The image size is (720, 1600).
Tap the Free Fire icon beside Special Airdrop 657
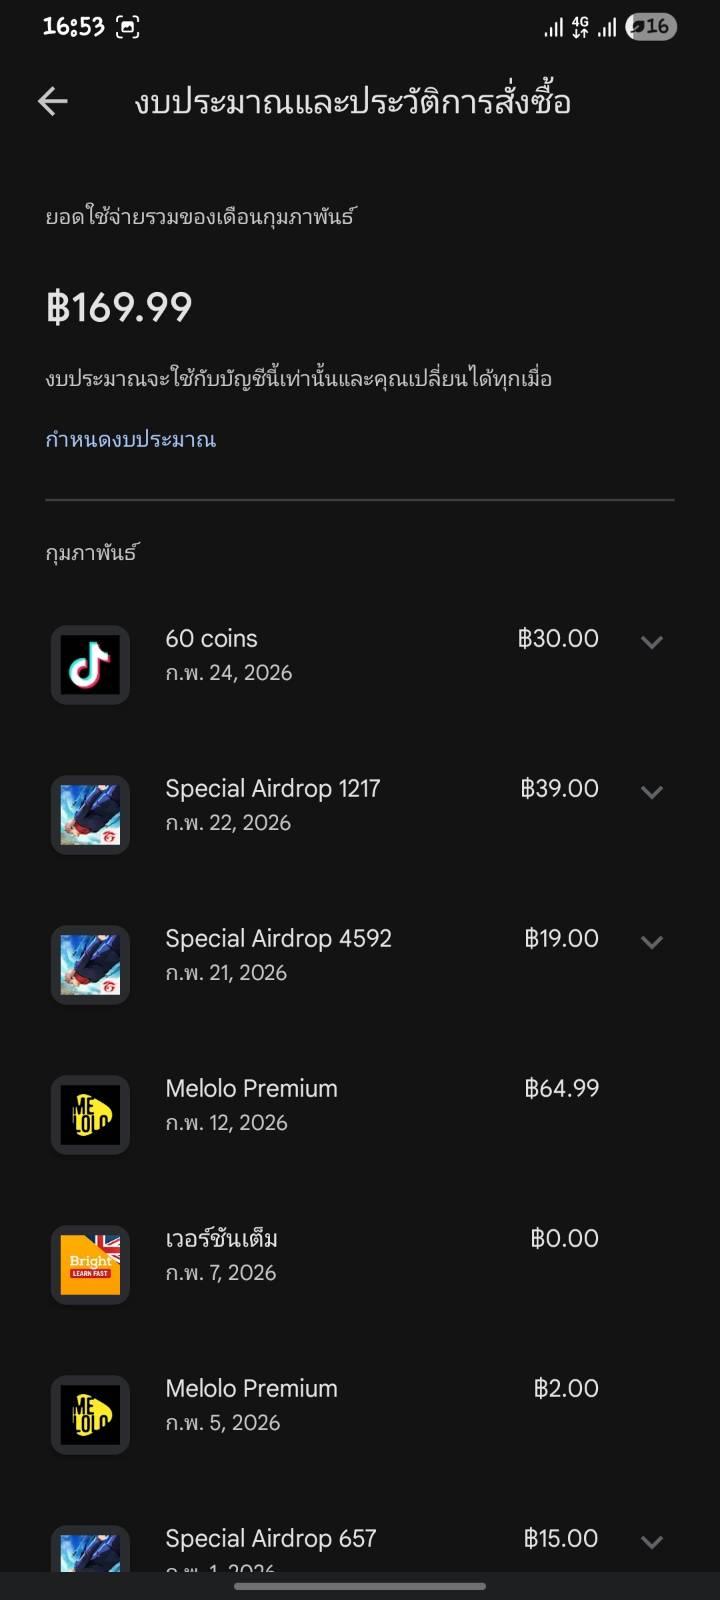point(90,1550)
